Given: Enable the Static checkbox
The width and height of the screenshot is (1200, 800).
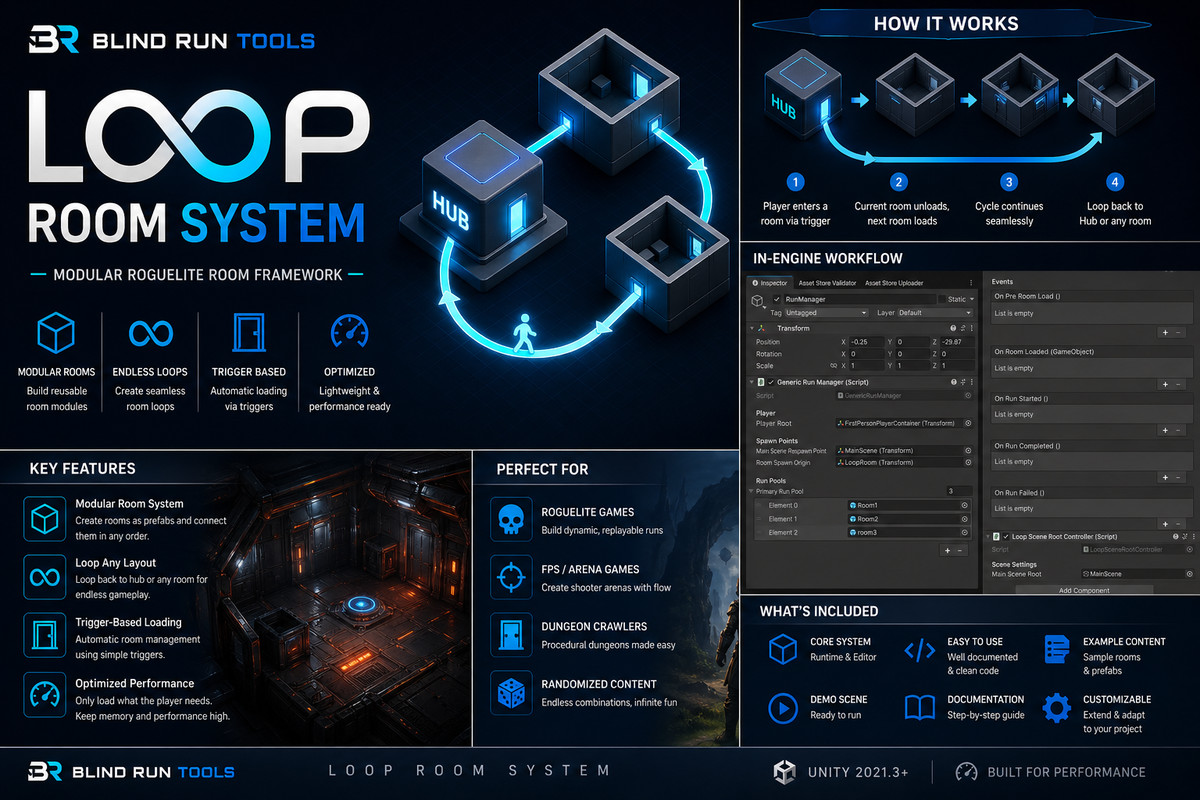Looking at the screenshot, I should 942,299.
